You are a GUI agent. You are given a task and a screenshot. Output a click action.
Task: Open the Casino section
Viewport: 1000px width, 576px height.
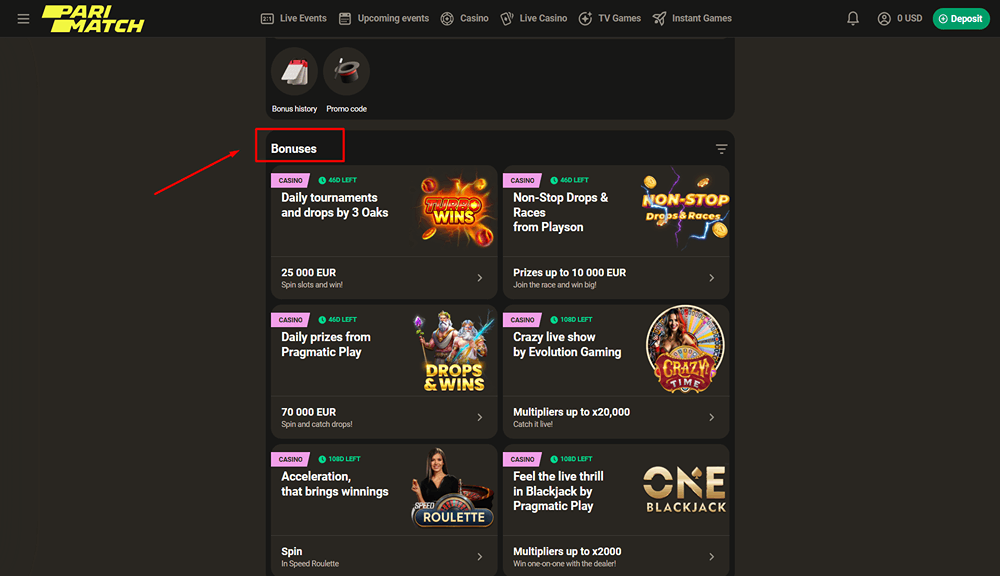474,18
